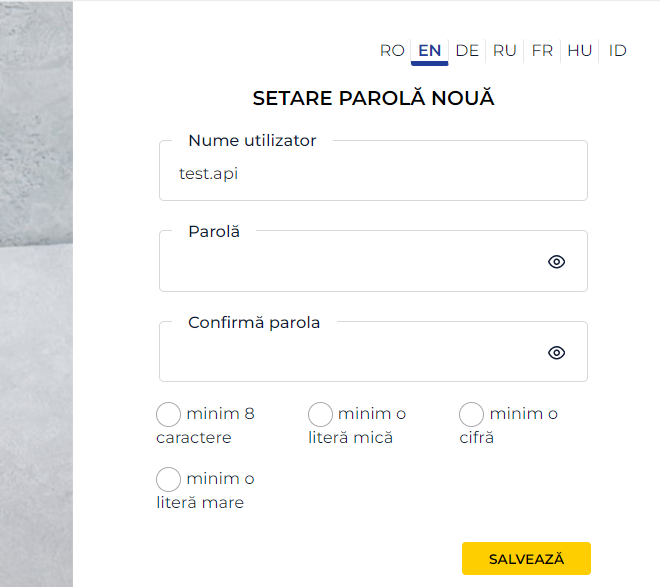This screenshot has height=587, width=660.
Task: Choose the HU language option
Action: pos(580,50)
